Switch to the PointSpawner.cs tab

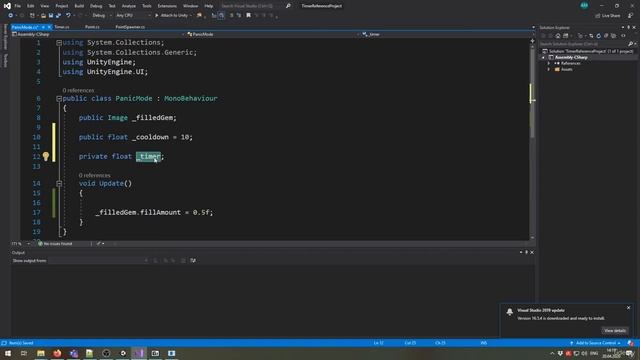click(130, 27)
